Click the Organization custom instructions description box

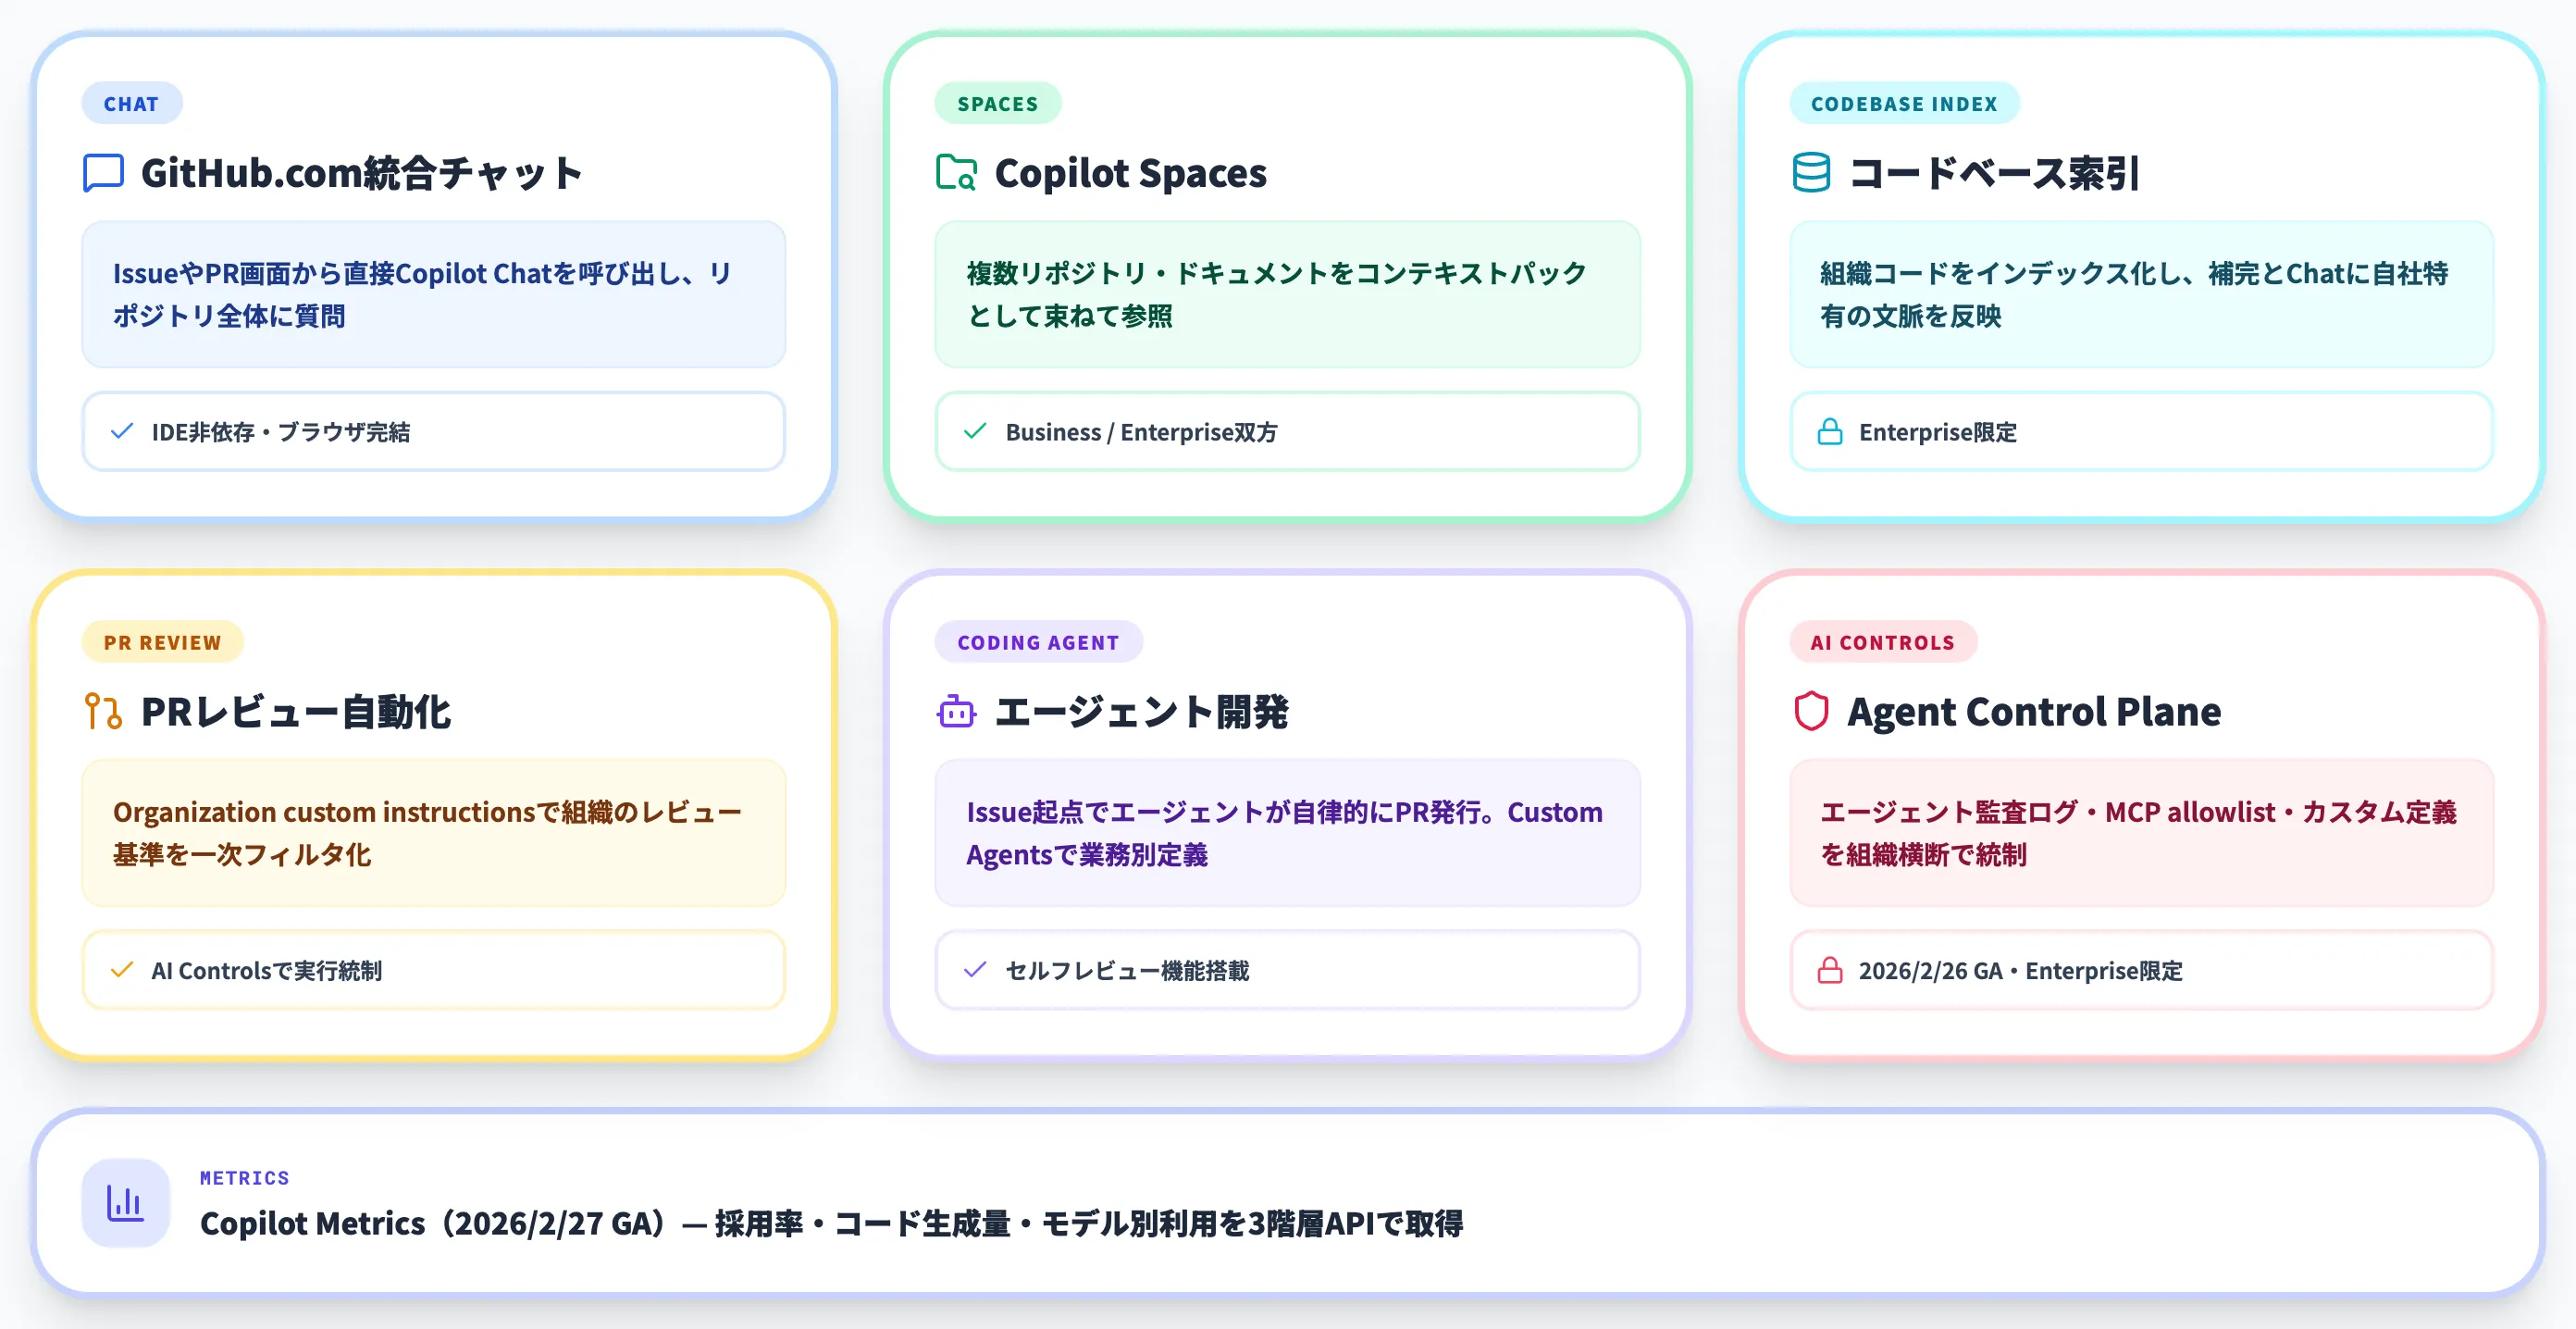coord(434,833)
